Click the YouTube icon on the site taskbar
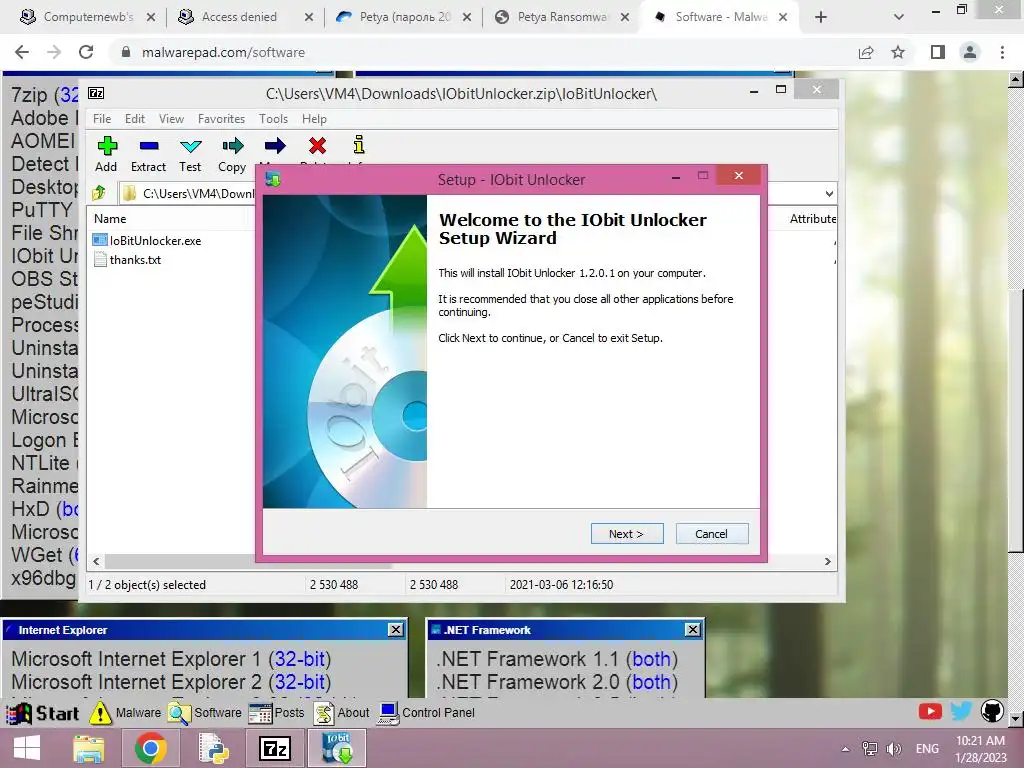 pos(930,711)
